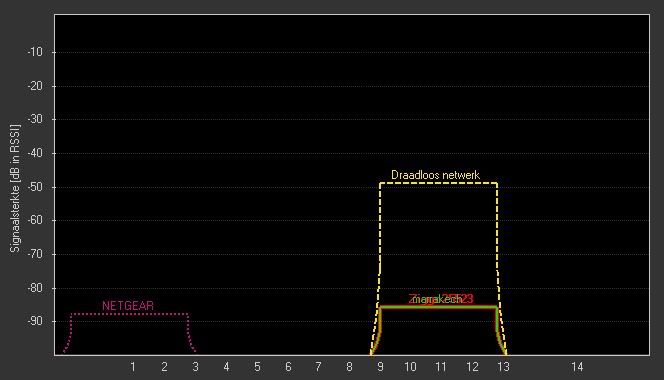
Task: Click the -50 signal strength label
Action: (x=35, y=187)
